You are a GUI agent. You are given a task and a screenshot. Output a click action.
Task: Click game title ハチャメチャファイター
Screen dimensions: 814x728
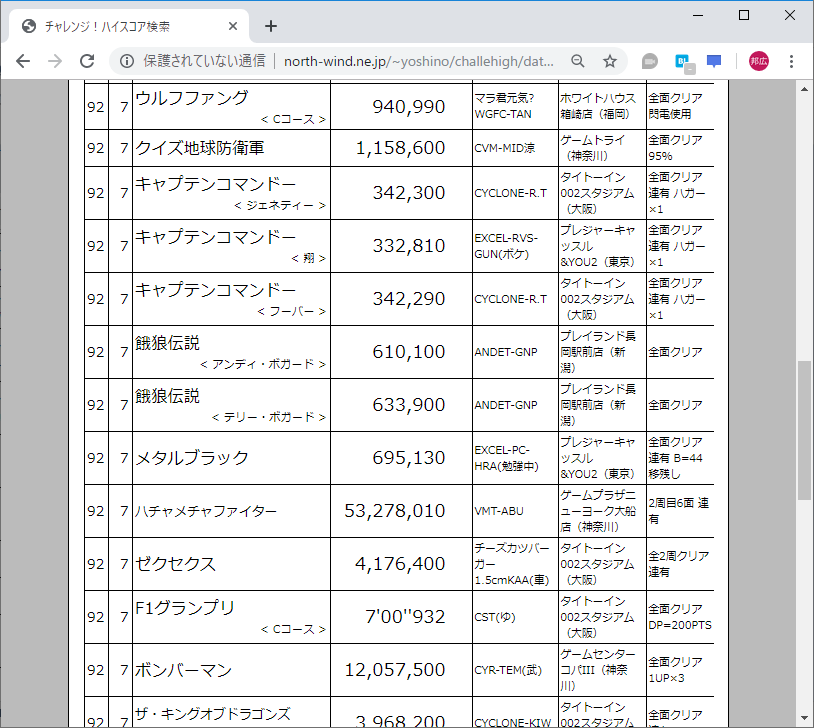coord(206,511)
